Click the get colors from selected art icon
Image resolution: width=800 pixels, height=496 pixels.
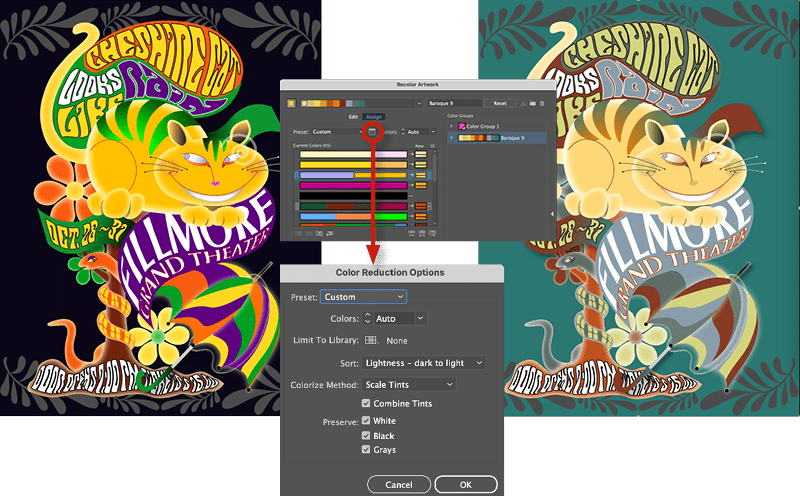[x=292, y=103]
